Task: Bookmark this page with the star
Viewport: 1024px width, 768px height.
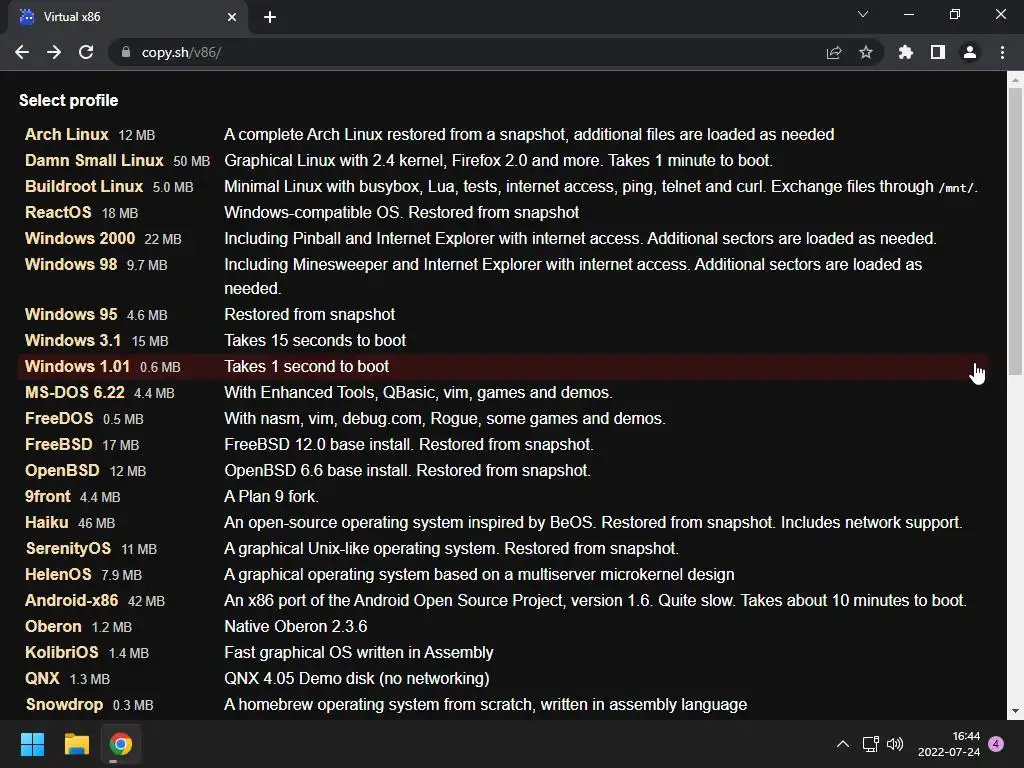Action: (x=866, y=52)
